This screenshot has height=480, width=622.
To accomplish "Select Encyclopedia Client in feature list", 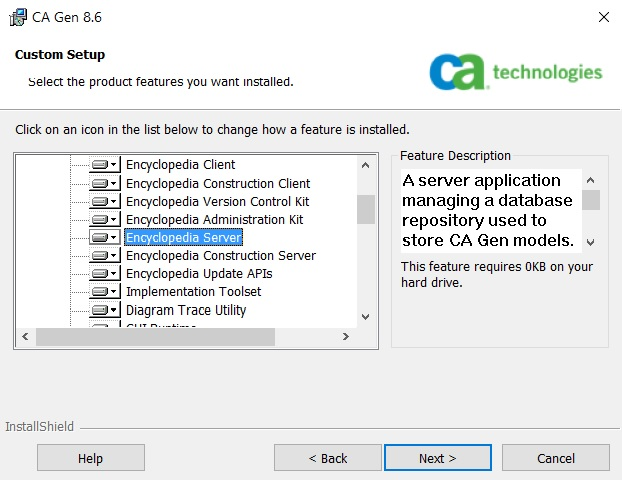I will (180, 165).
